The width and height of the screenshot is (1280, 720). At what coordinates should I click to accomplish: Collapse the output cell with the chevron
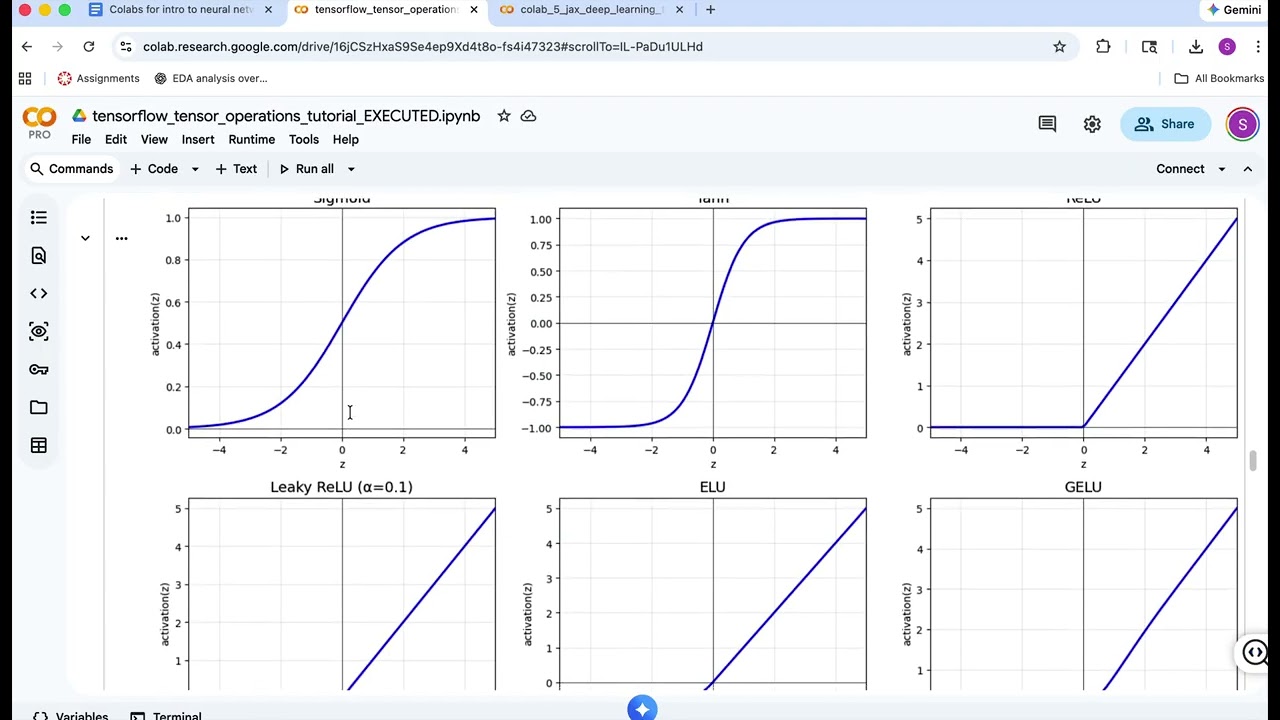pyautogui.click(x=85, y=238)
